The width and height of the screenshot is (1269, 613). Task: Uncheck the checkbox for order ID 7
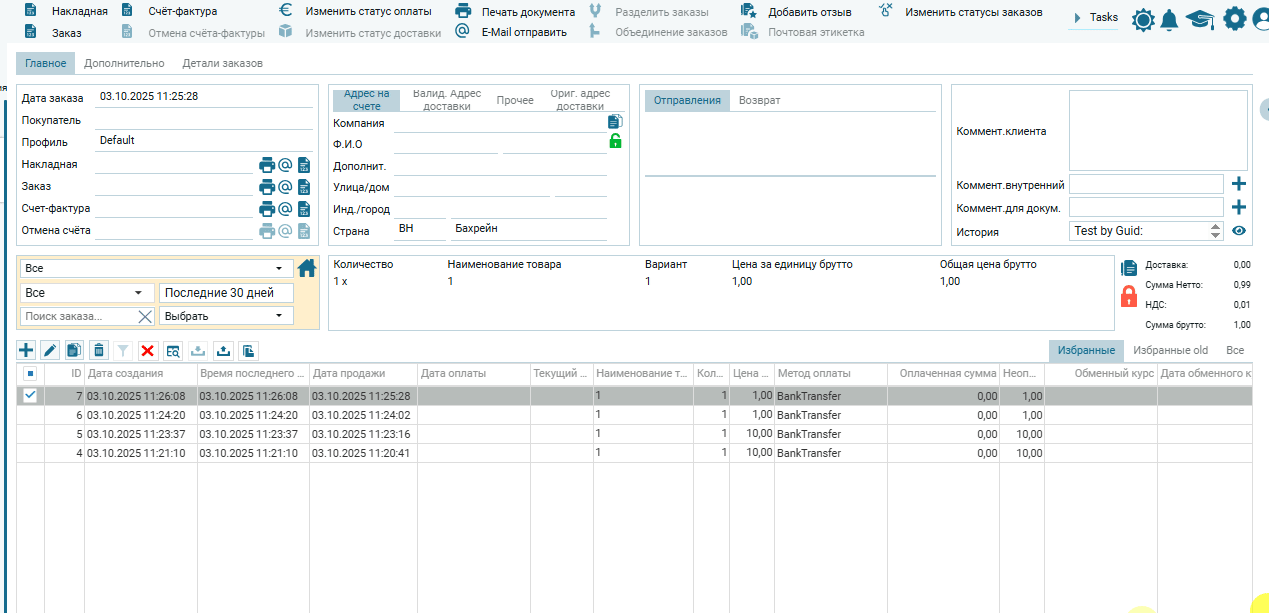pos(30,396)
